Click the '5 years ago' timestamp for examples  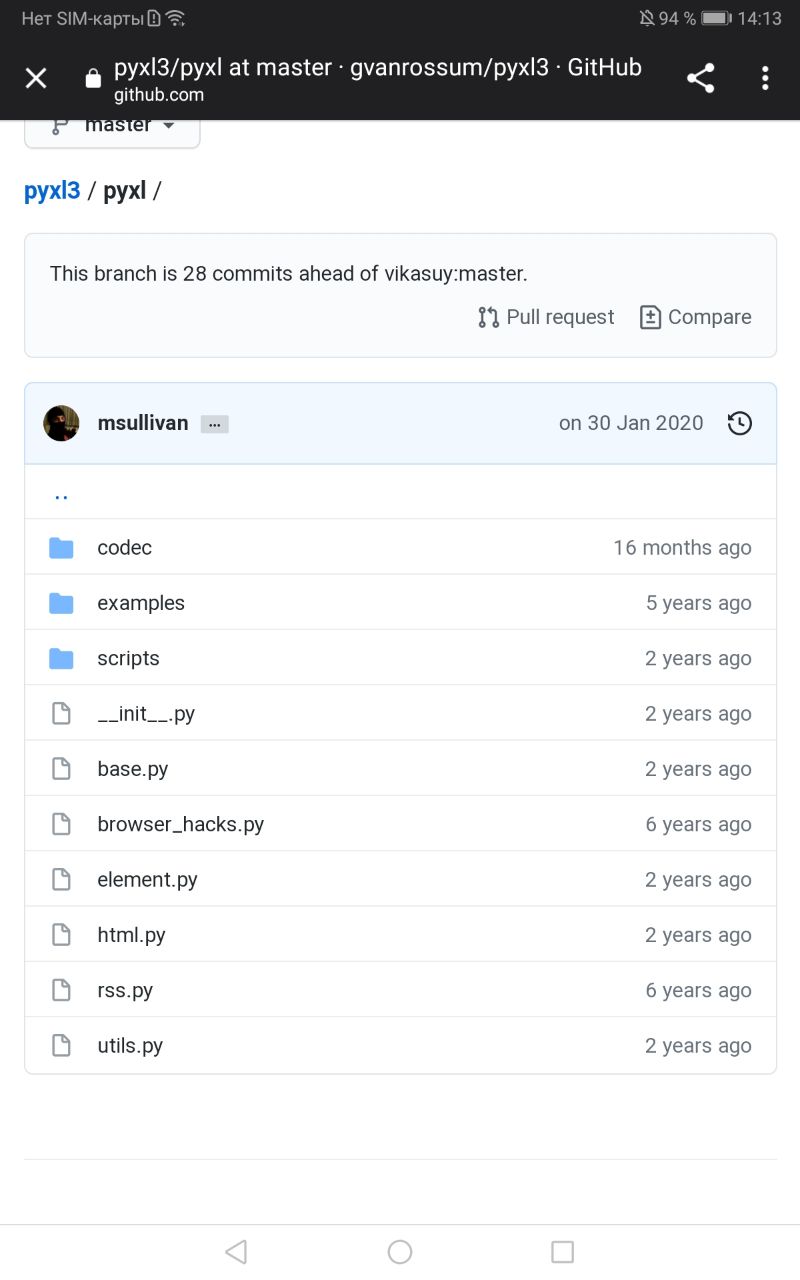tap(698, 603)
